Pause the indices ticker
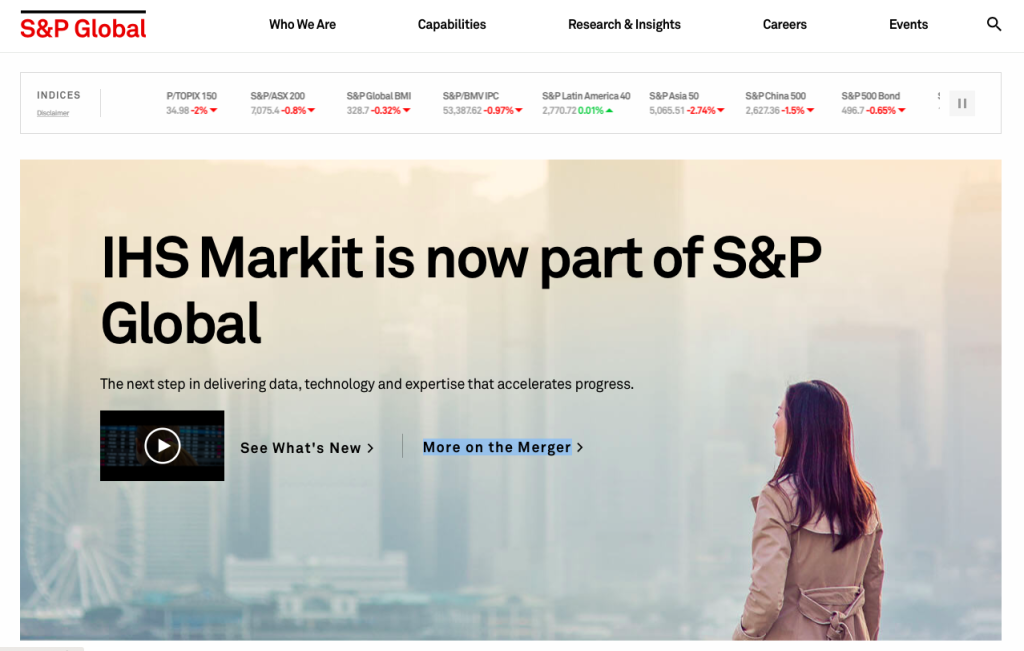Image resolution: width=1024 pixels, height=651 pixels. point(962,103)
